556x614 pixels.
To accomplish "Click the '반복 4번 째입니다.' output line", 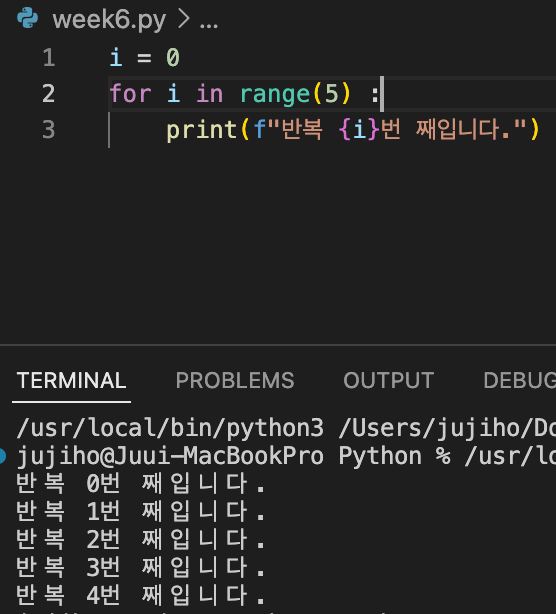I will [141, 594].
